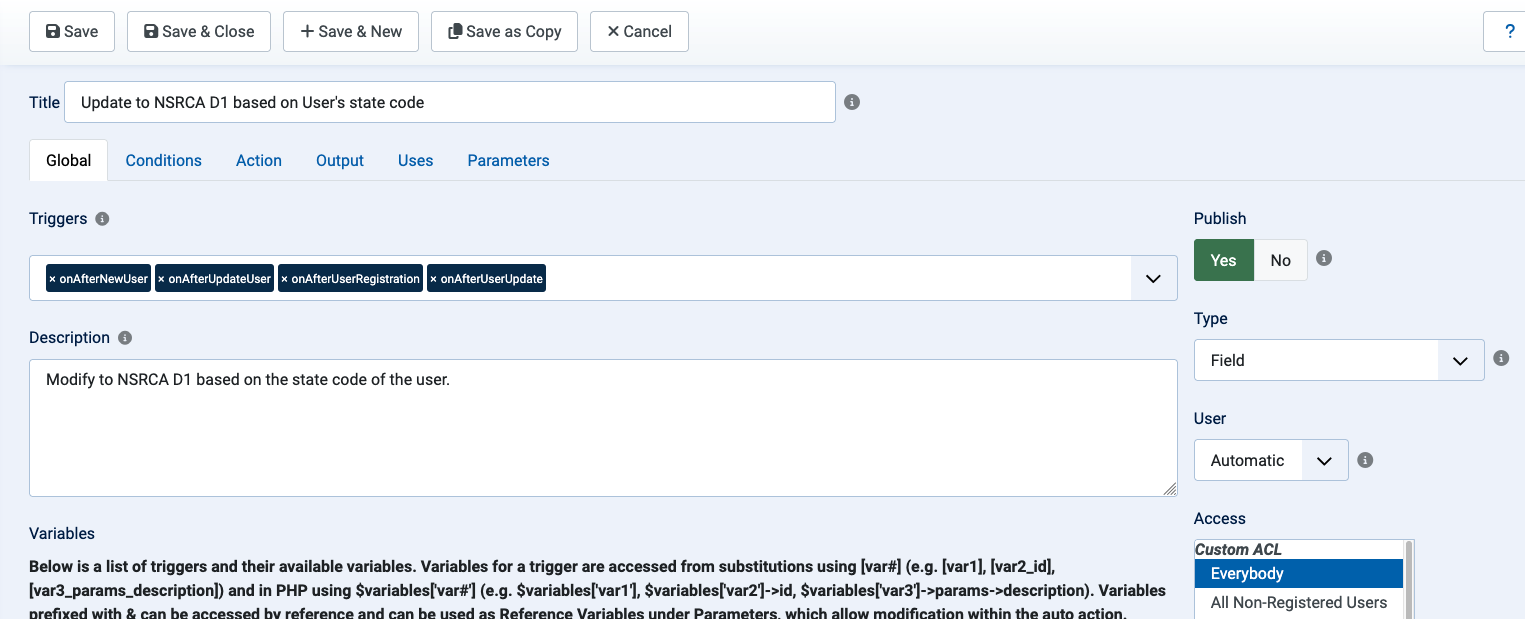This screenshot has height=619, width=1525.
Task: Open the Type dropdown showing Field
Action: tap(1339, 360)
